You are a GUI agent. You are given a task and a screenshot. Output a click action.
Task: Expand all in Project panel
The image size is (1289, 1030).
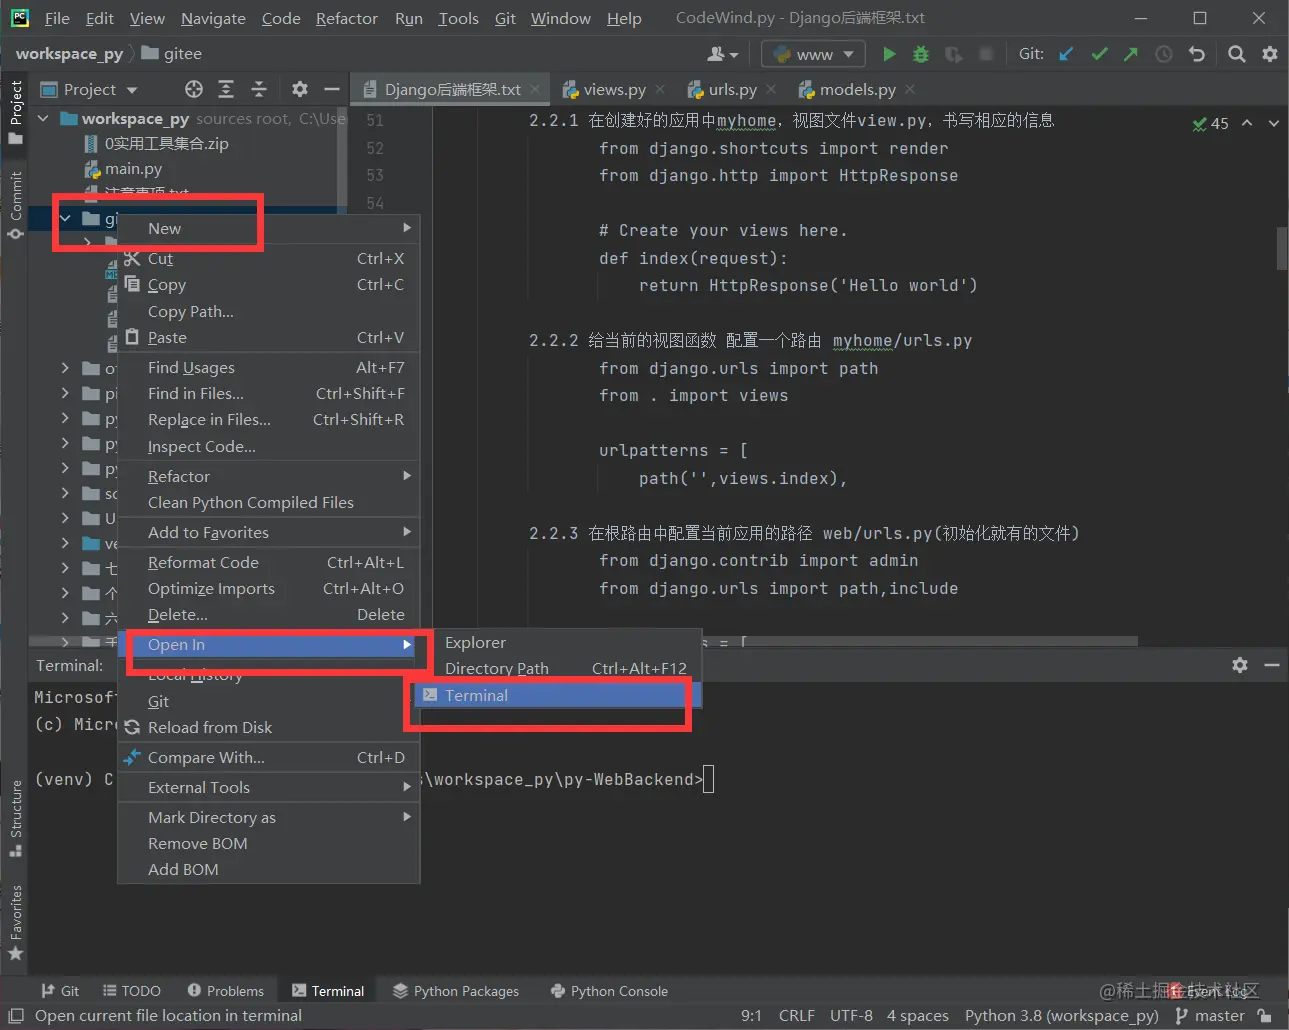coord(226,90)
